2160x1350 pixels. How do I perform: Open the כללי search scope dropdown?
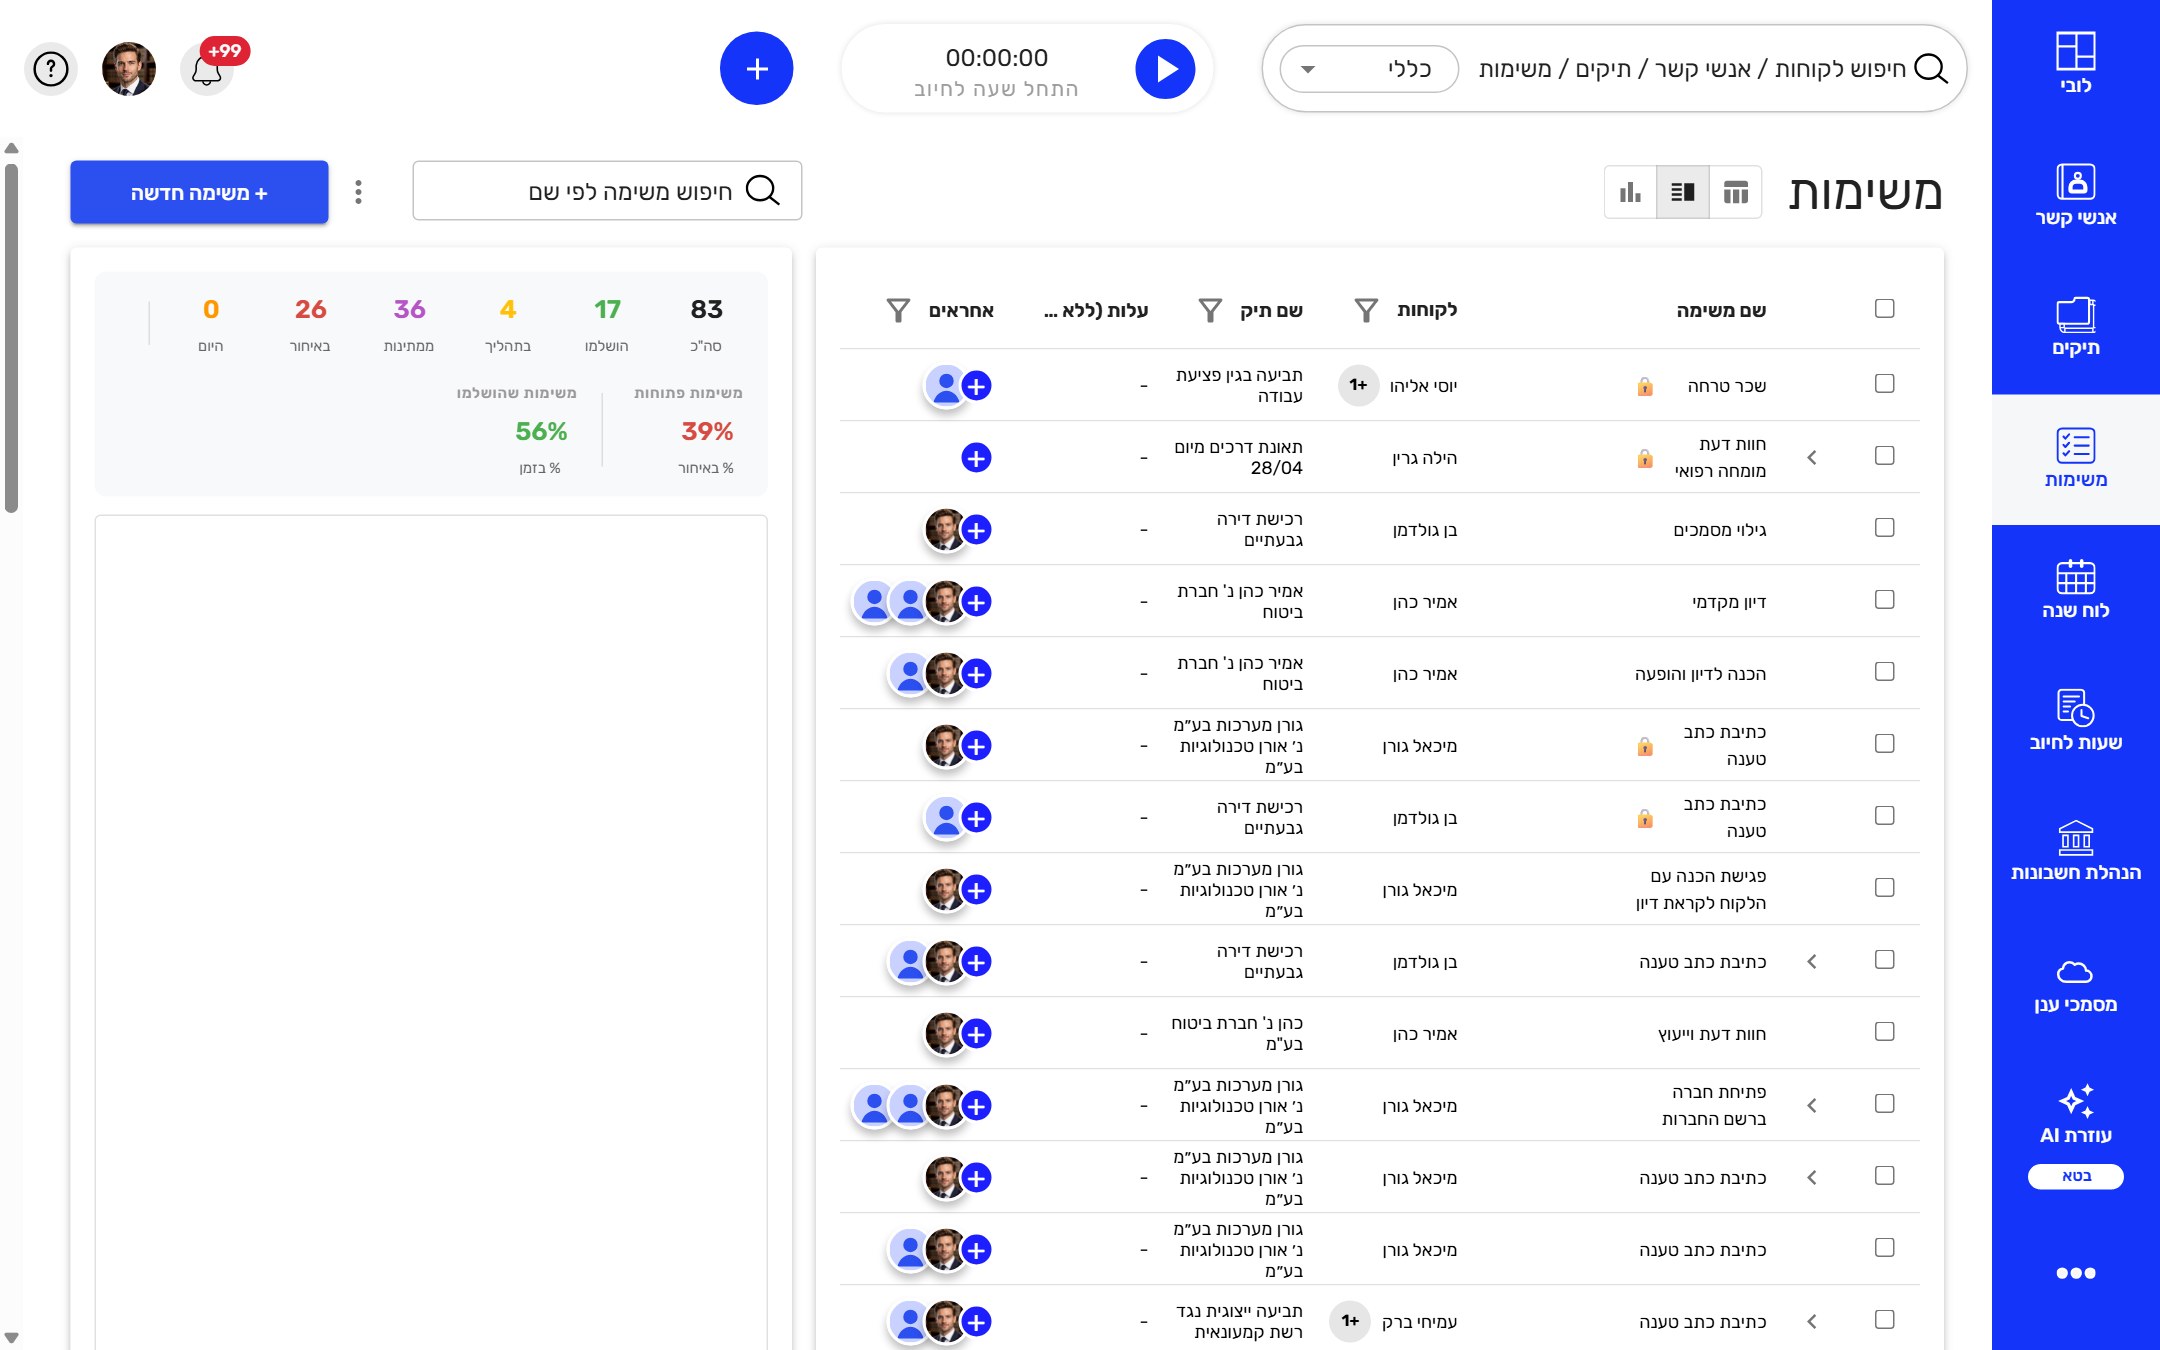coord(1369,69)
